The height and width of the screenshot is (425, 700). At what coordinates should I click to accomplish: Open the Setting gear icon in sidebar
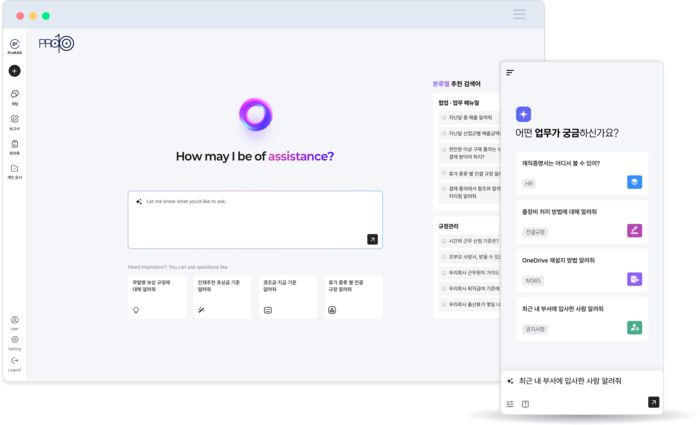pos(14,340)
